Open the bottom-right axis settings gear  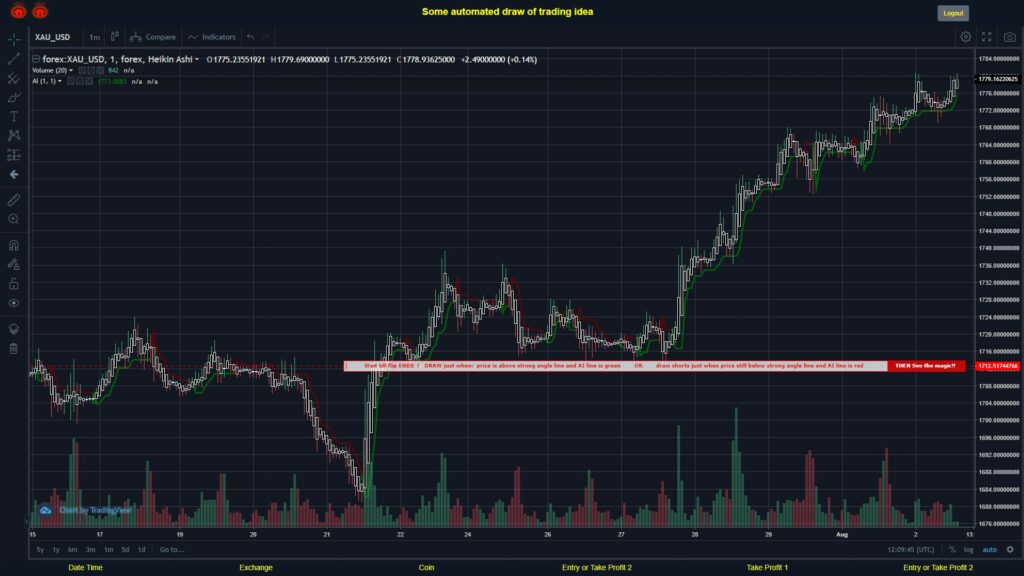pos(1010,549)
